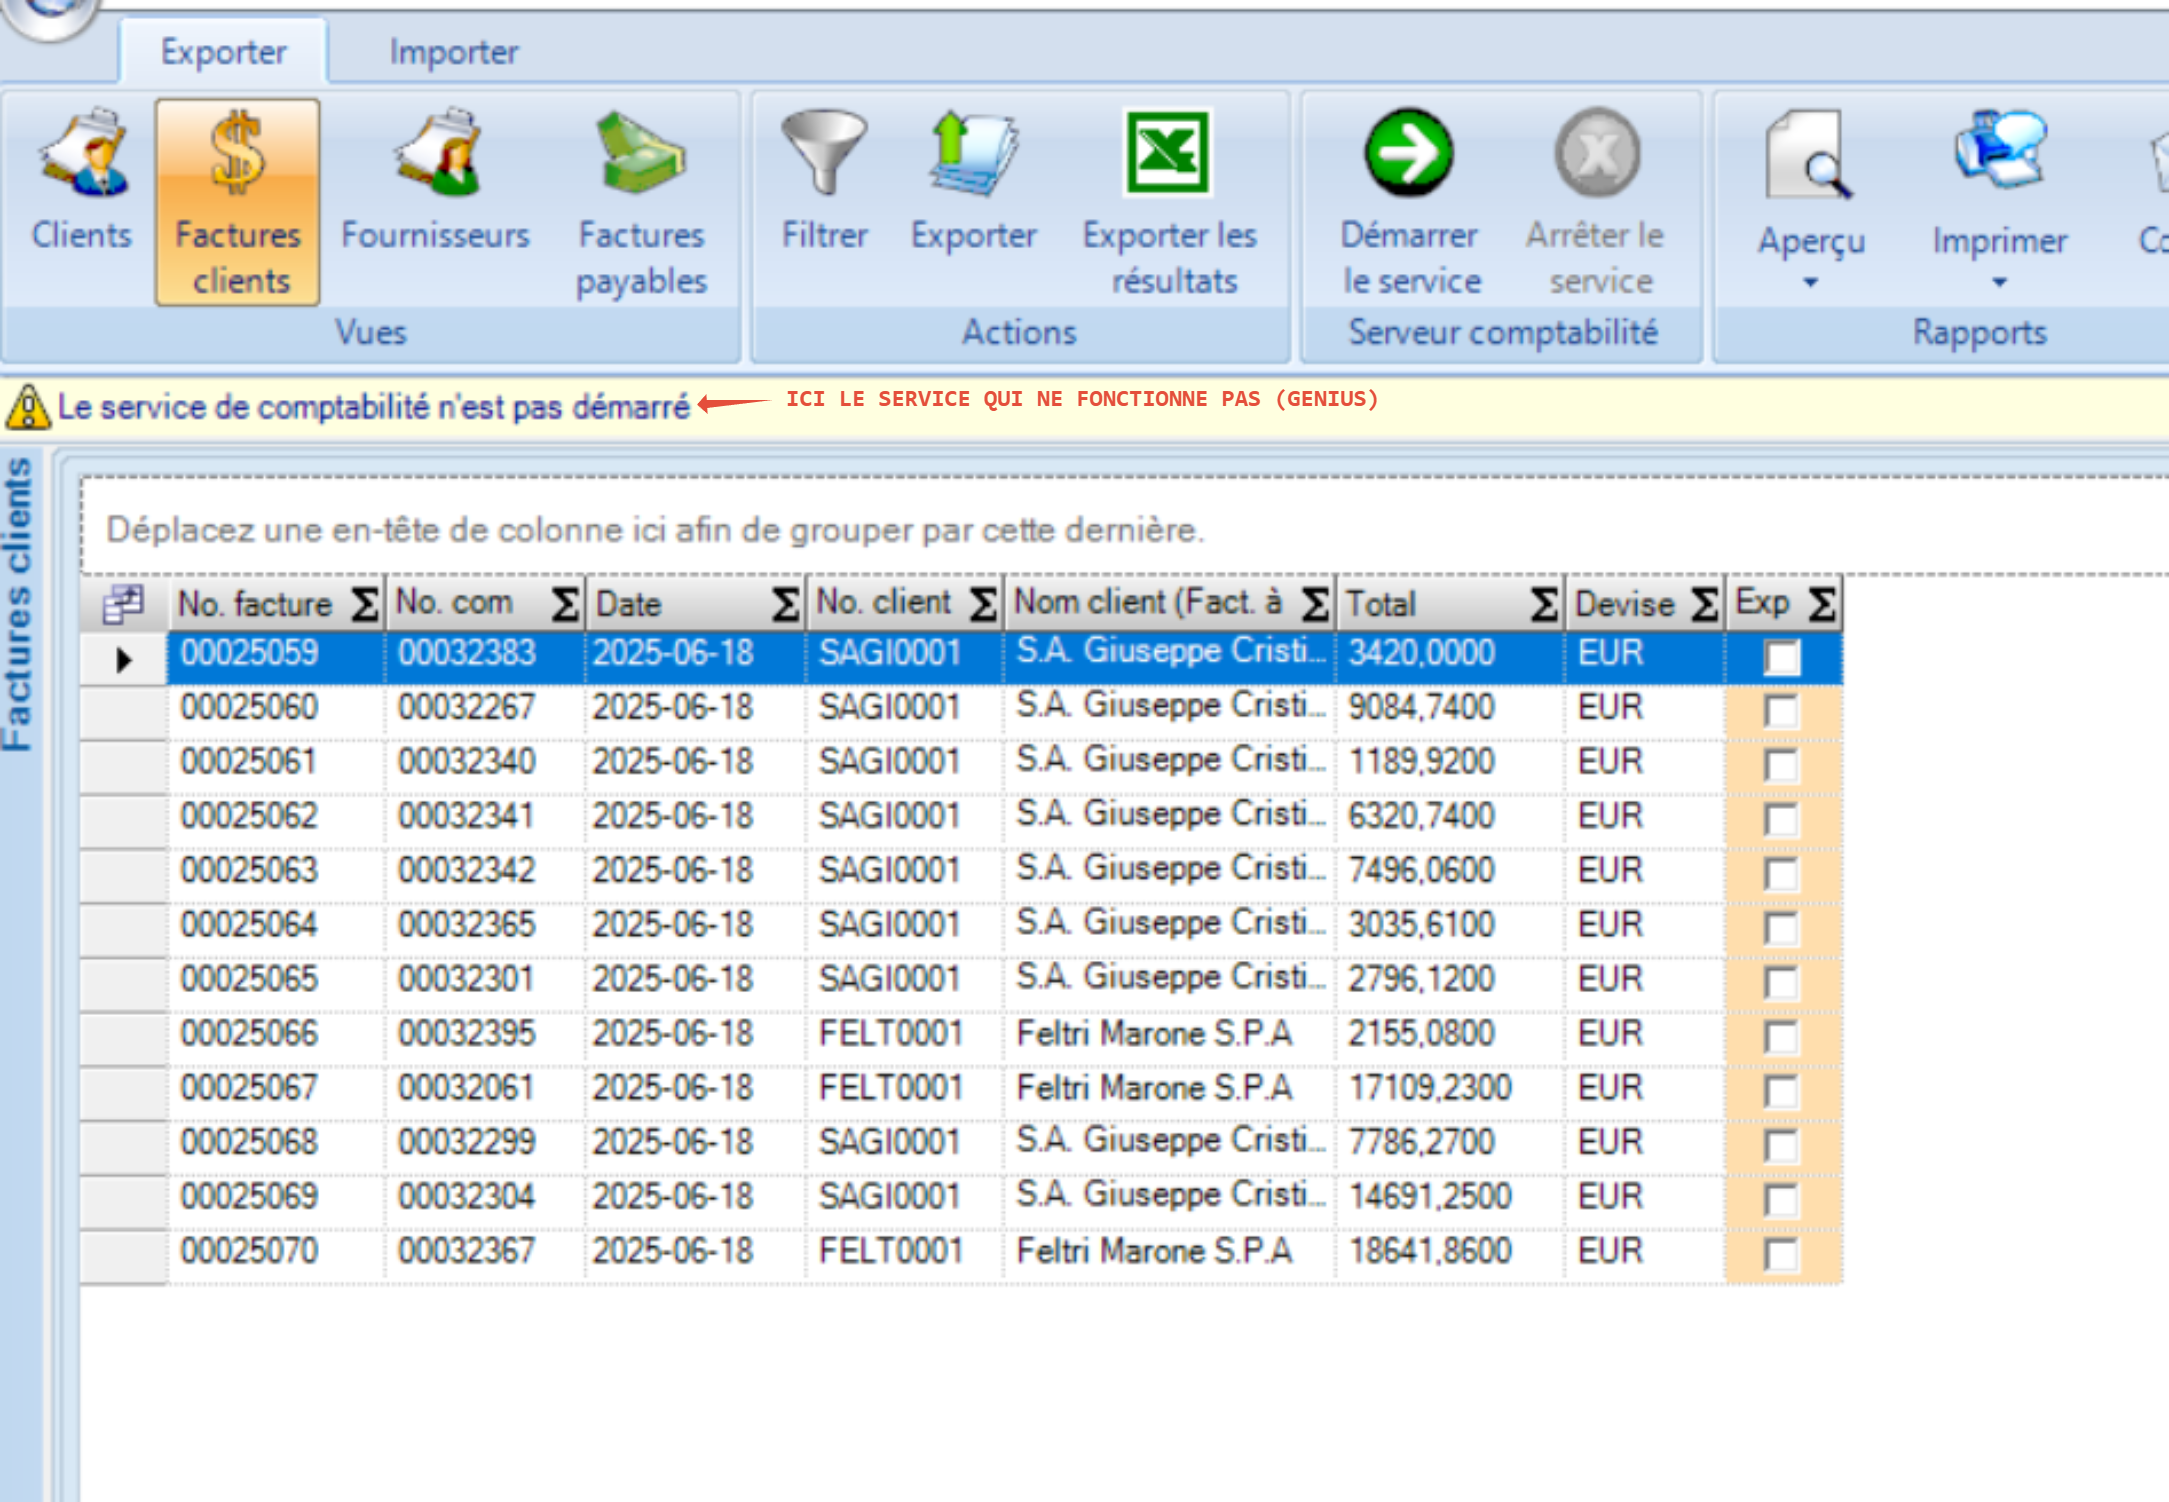Click the Filtrer funnel icon
This screenshot has width=2169, height=1502.
823,155
